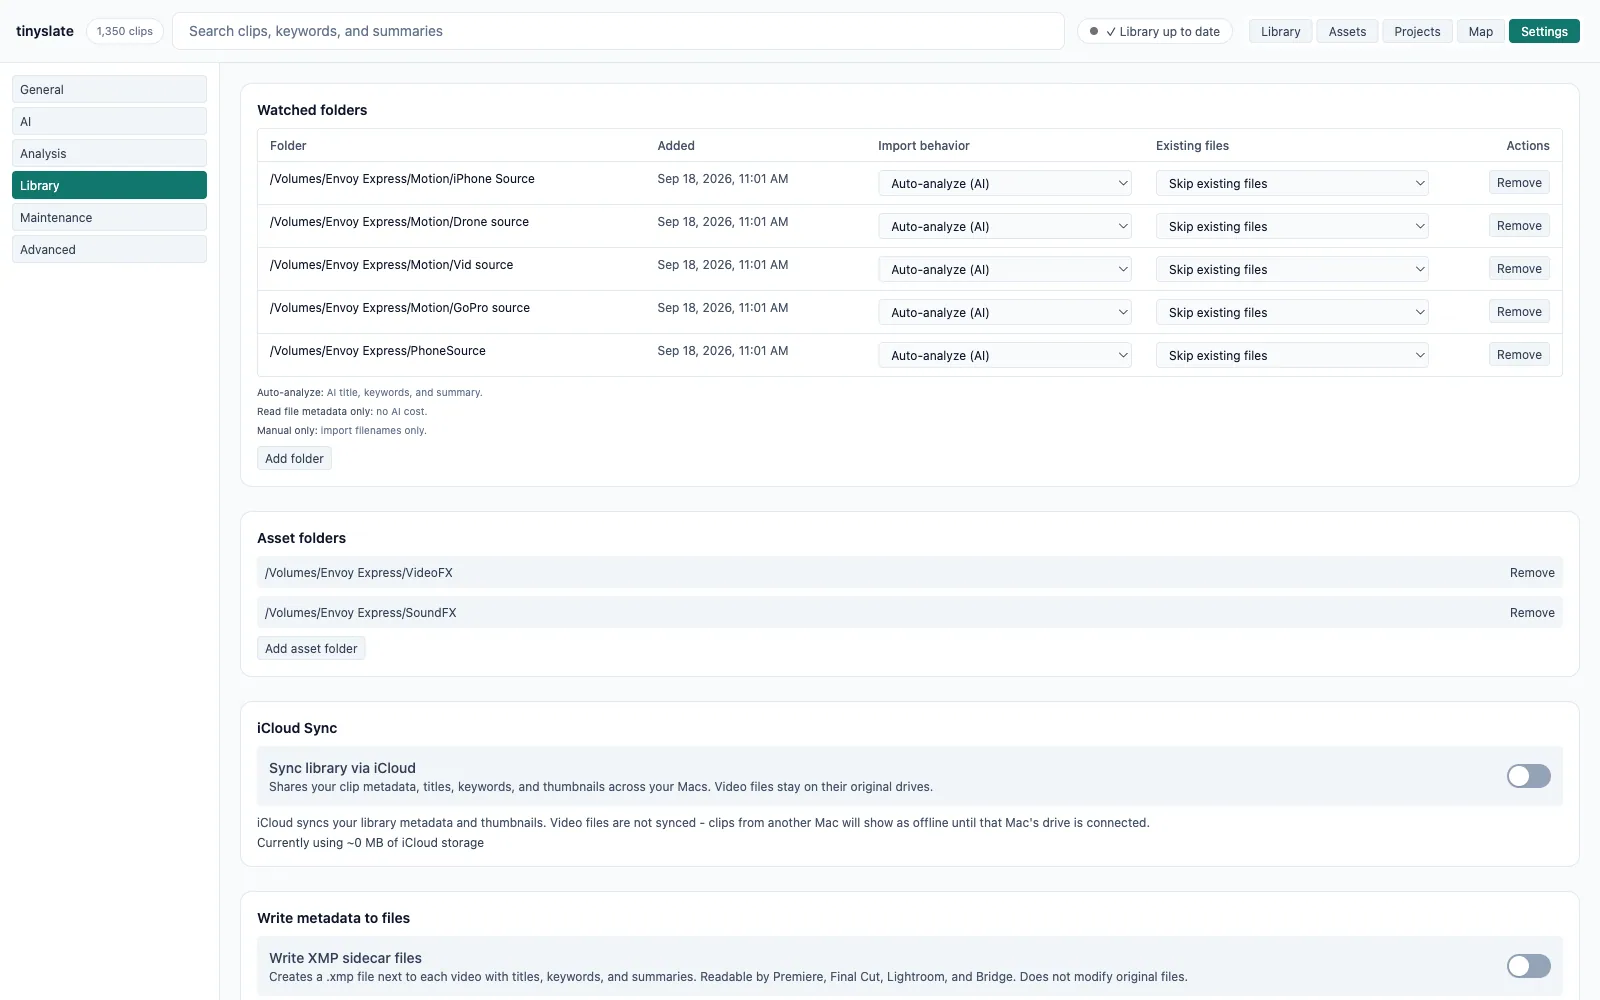This screenshot has width=1600, height=1000.
Task: Open the Assets tab
Action: (x=1347, y=31)
